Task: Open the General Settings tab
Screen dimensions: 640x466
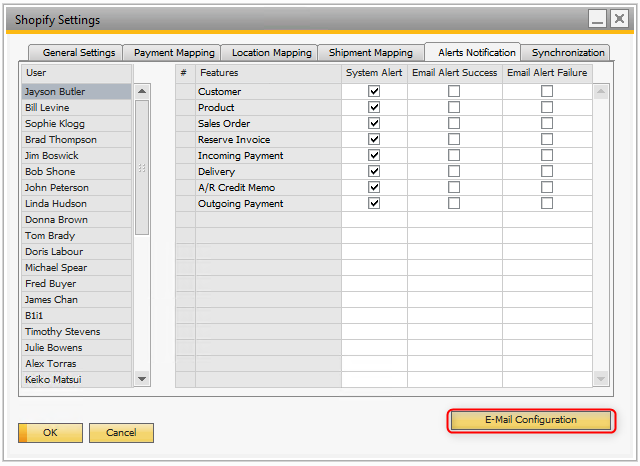Action: (x=79, y=52)
